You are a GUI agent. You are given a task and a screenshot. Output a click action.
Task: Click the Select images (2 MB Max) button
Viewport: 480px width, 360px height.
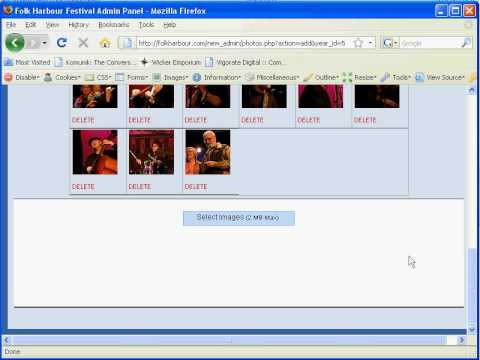tap(239, 218)
